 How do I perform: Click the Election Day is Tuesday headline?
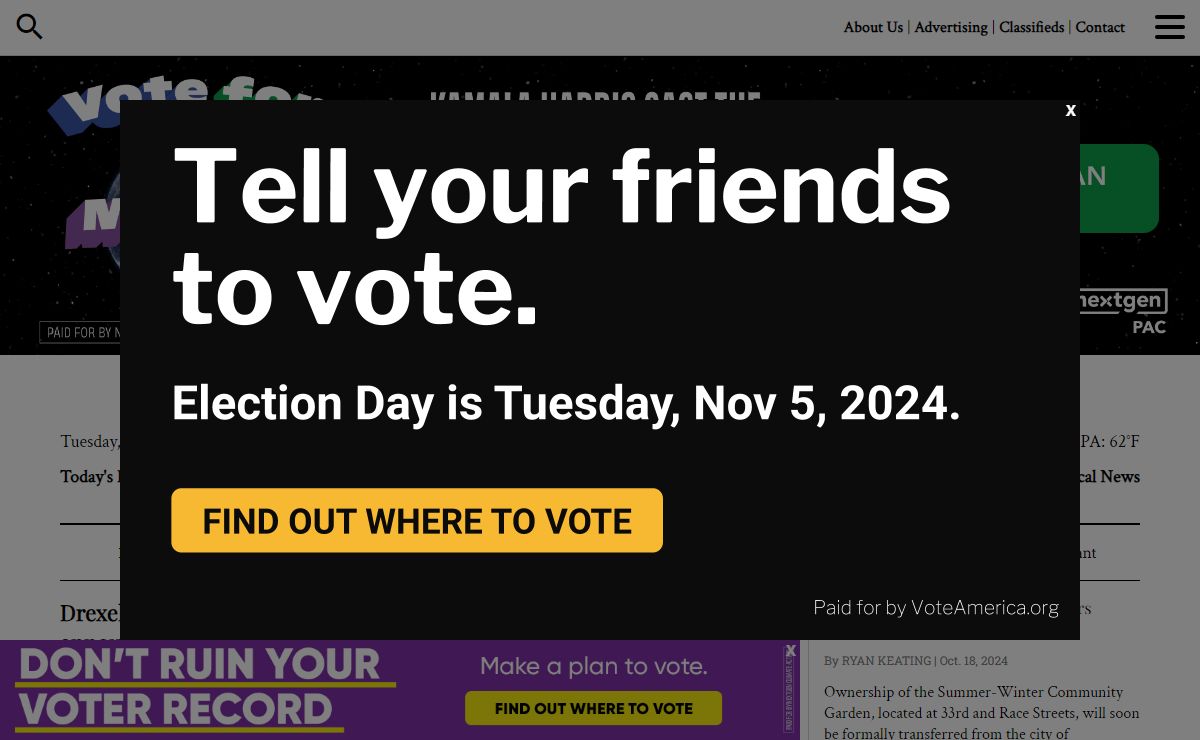tap(566, 403)
